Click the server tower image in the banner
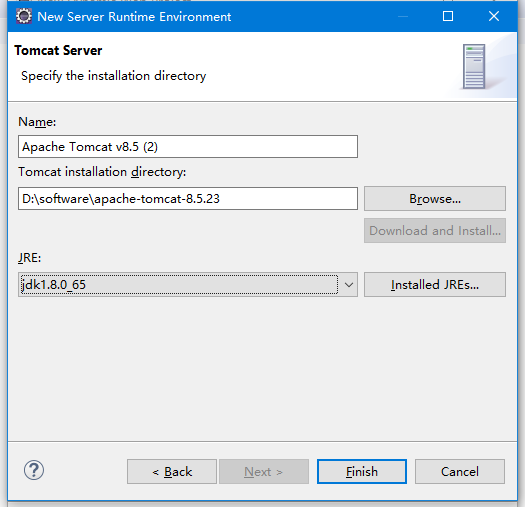Screen dimensions: 525x507 474,66
